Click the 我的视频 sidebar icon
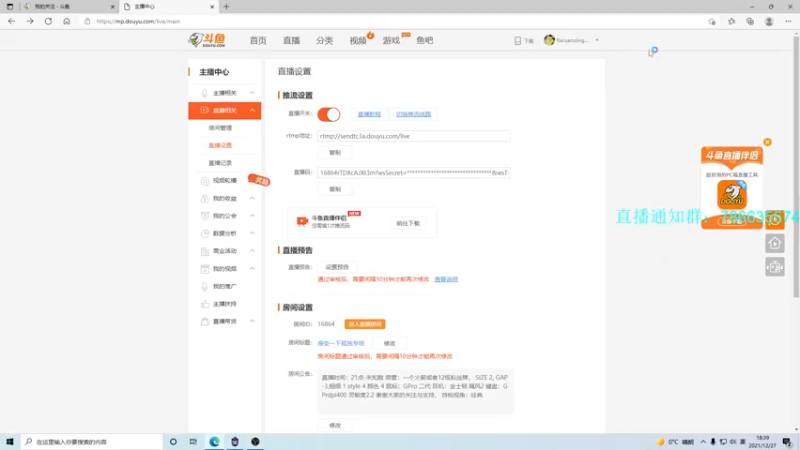This screenshot has height=450, width=800. coord(205,268)
